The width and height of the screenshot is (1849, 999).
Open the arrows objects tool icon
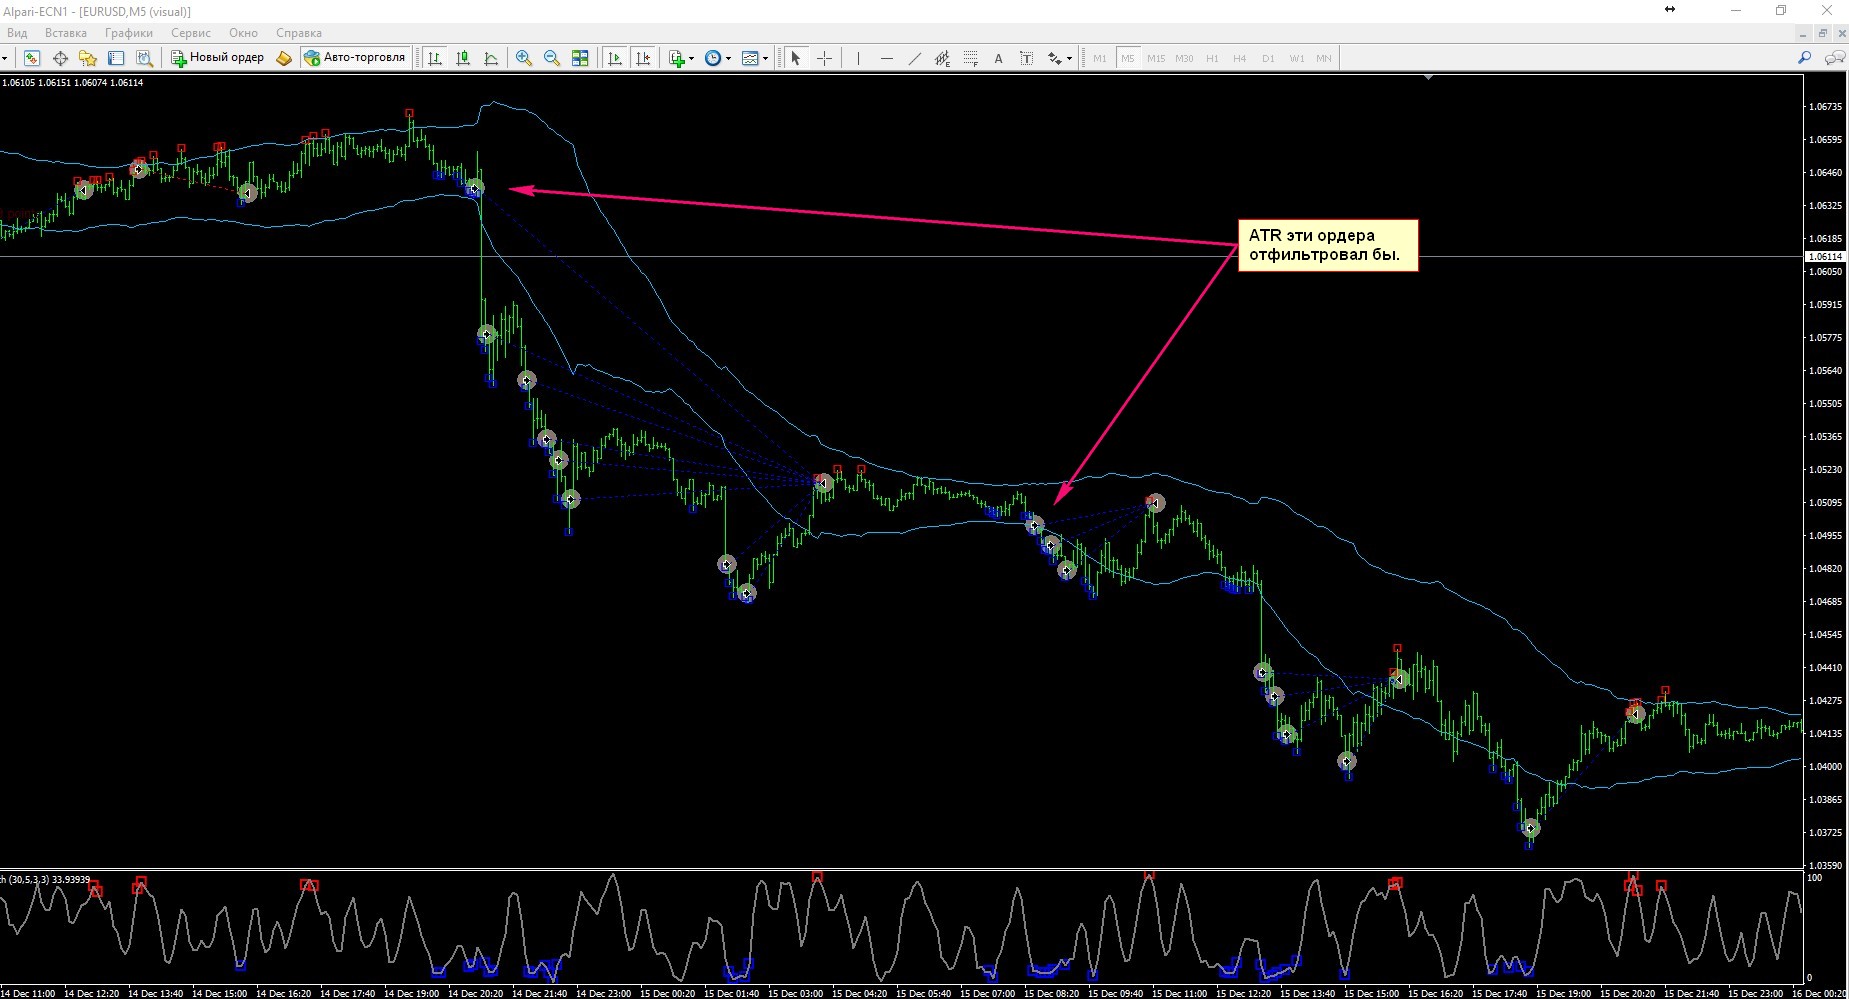pos(1054,58)
